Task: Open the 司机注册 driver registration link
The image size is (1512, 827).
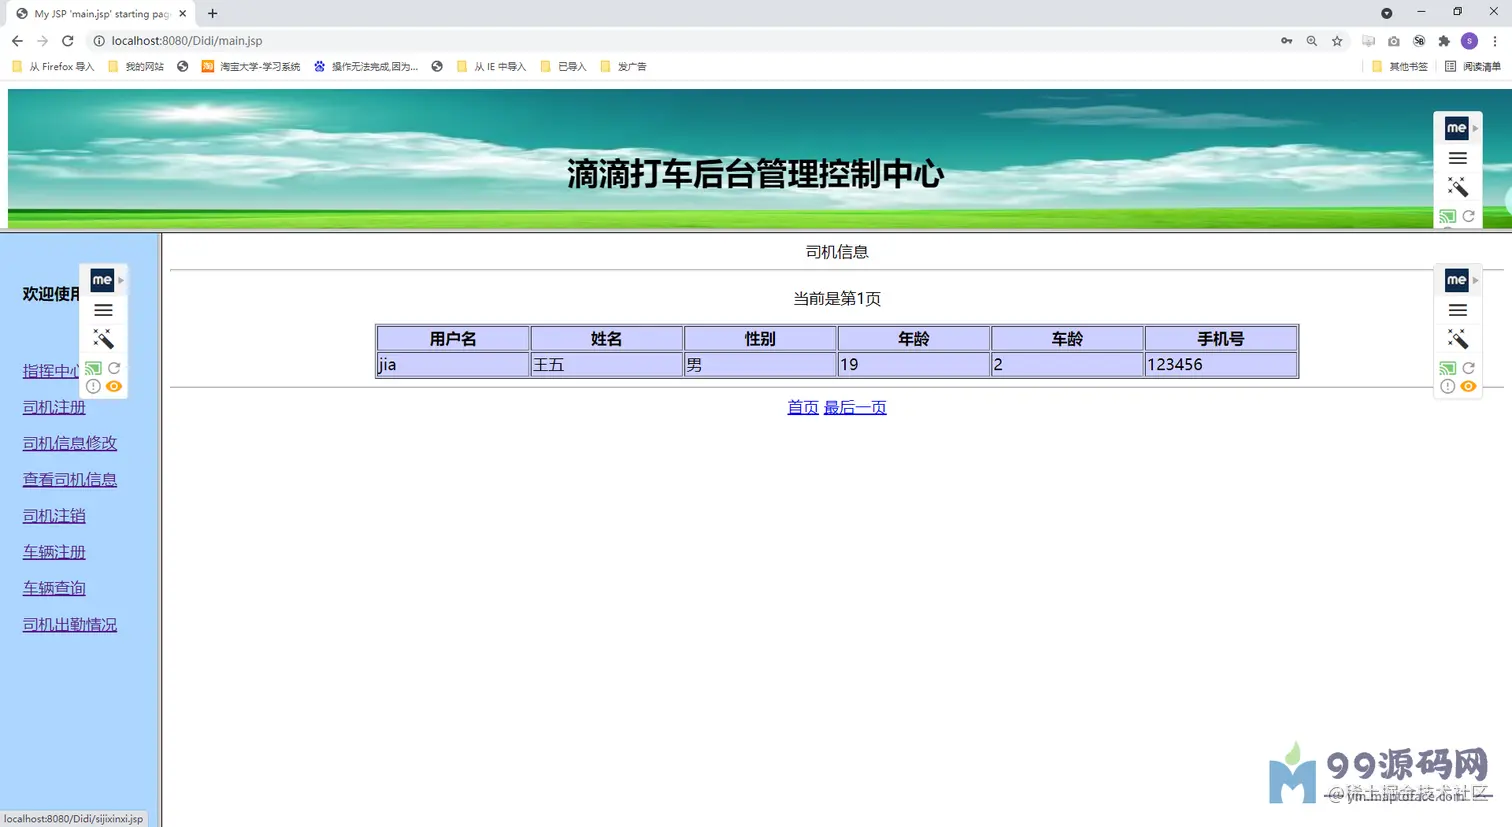Action: pos(54,407)
